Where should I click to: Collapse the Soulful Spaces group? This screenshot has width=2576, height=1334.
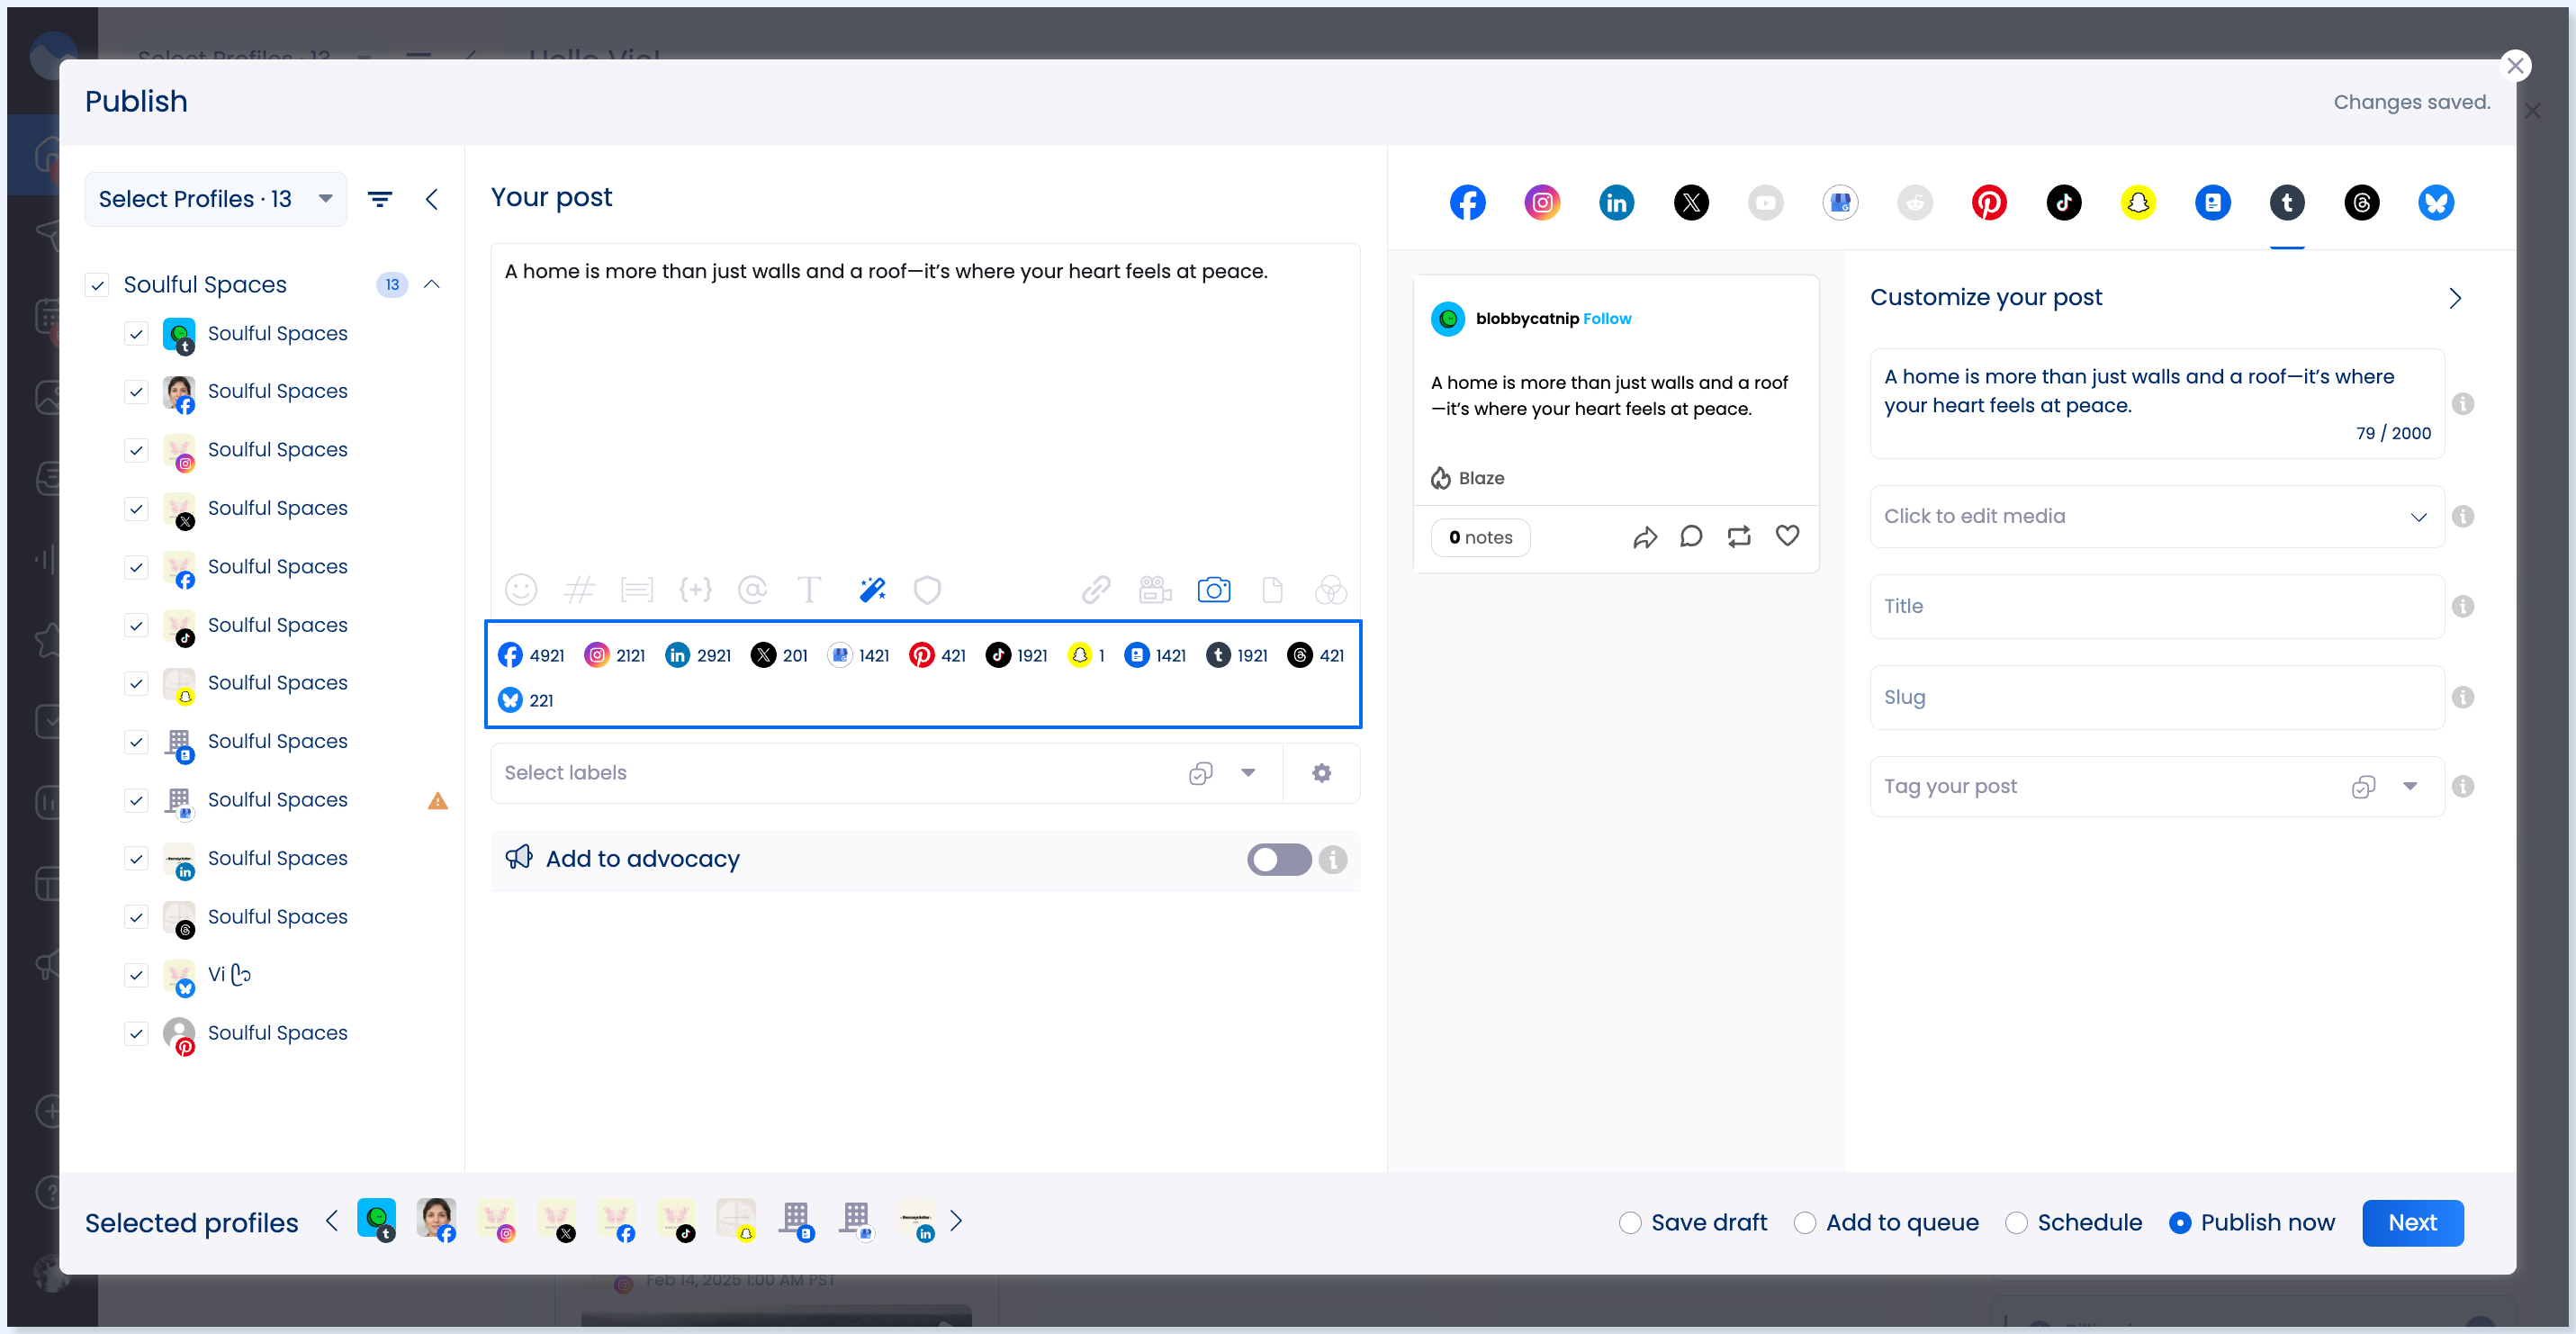tap(432, 285)
